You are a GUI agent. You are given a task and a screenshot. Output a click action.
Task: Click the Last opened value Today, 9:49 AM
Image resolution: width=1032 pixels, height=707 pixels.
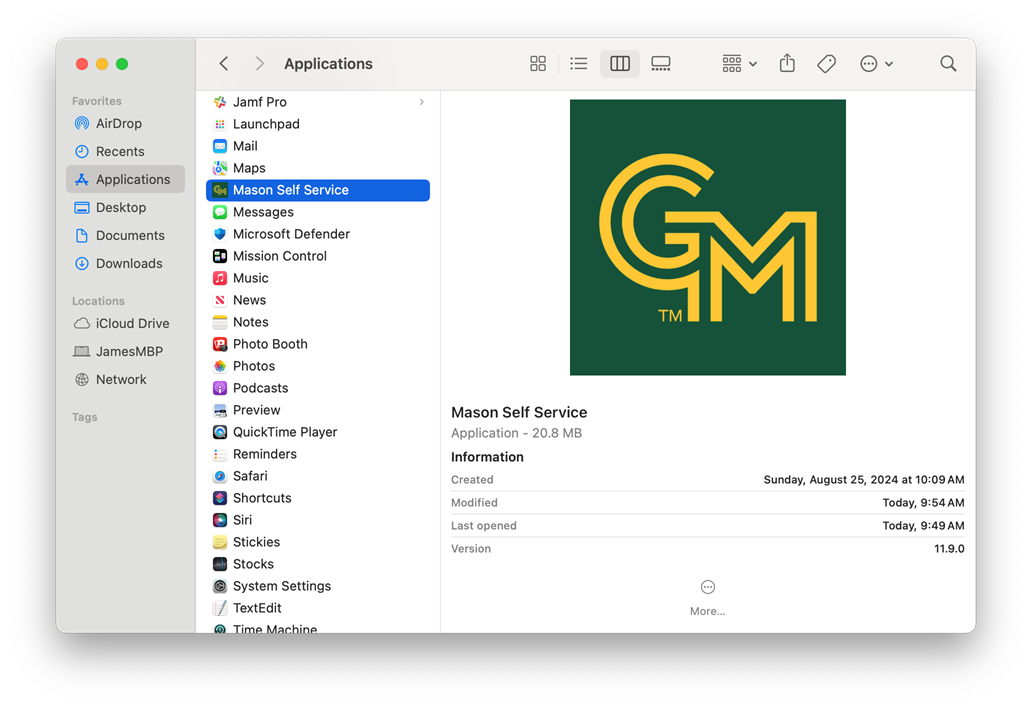tap(923, 526)
